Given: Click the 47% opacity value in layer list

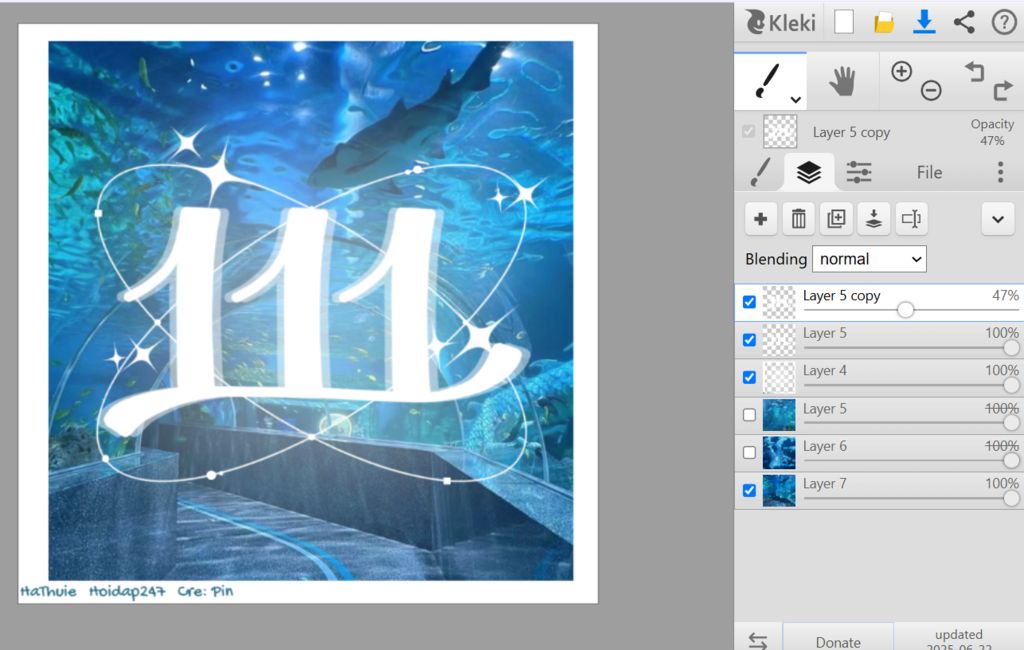Looking at the screenshot, I should click(x=1005, y=295).
